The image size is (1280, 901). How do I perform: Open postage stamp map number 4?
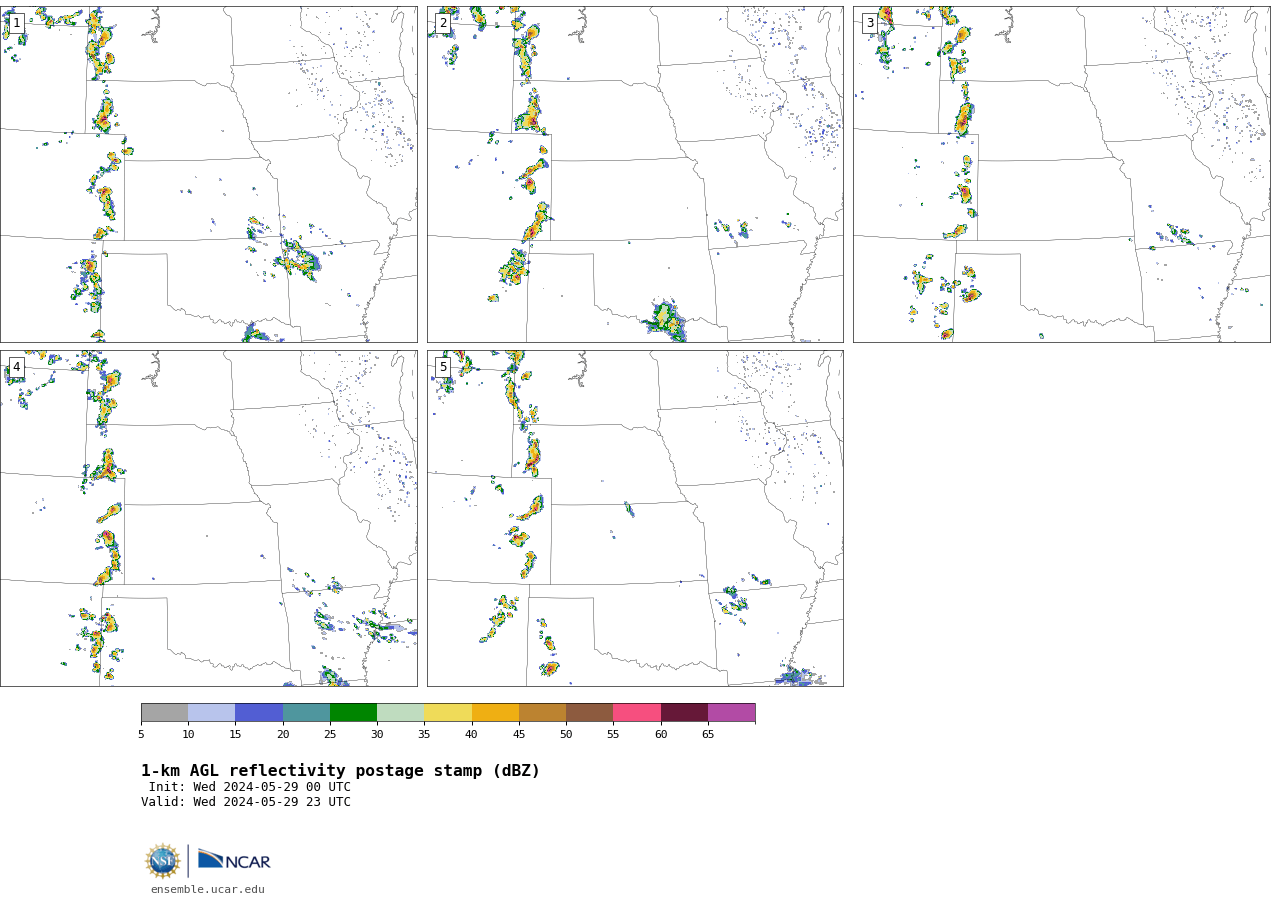coord(208,518)
